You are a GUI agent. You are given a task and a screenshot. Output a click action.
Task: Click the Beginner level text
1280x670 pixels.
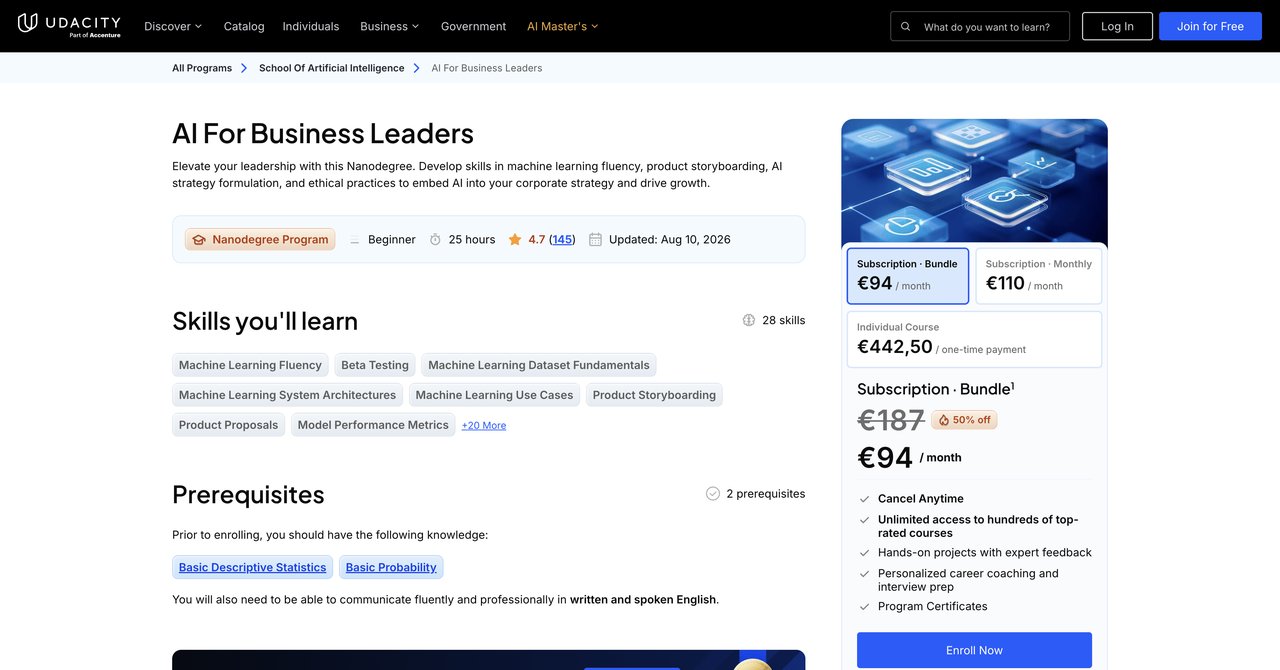[x=392, y=240]
